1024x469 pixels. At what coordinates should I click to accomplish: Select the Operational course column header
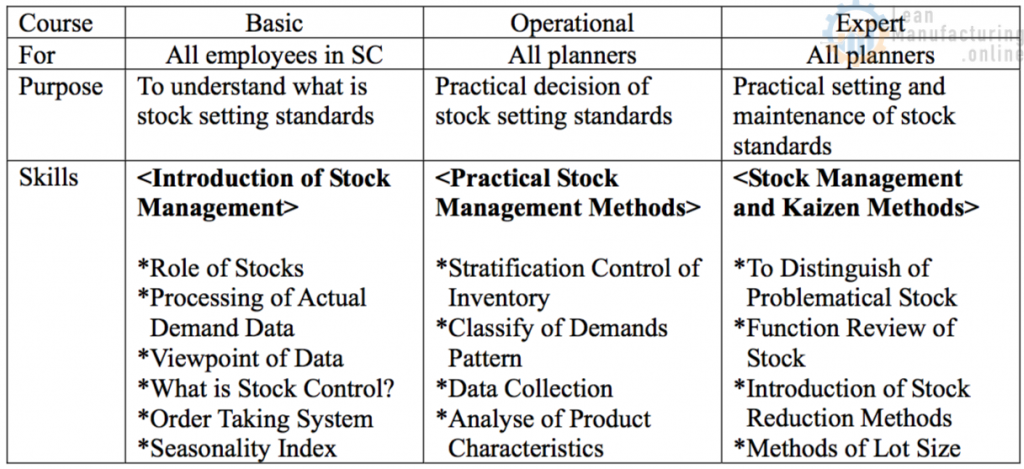pyautogui.click(x=572, y=24)
